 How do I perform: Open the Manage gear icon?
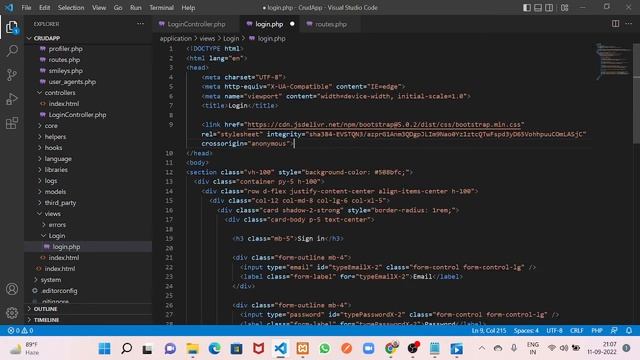click(12, 313)
